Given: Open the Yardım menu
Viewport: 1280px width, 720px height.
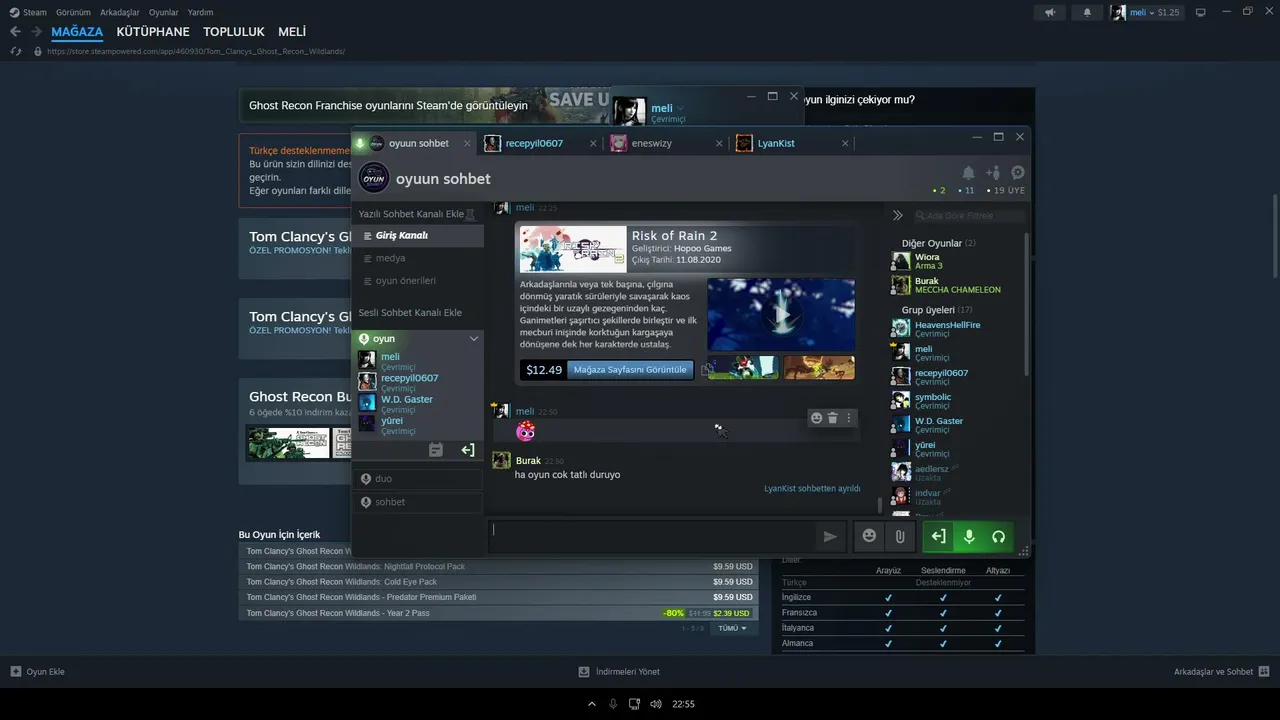Looking at the screenshot, I should click(200, 12).
